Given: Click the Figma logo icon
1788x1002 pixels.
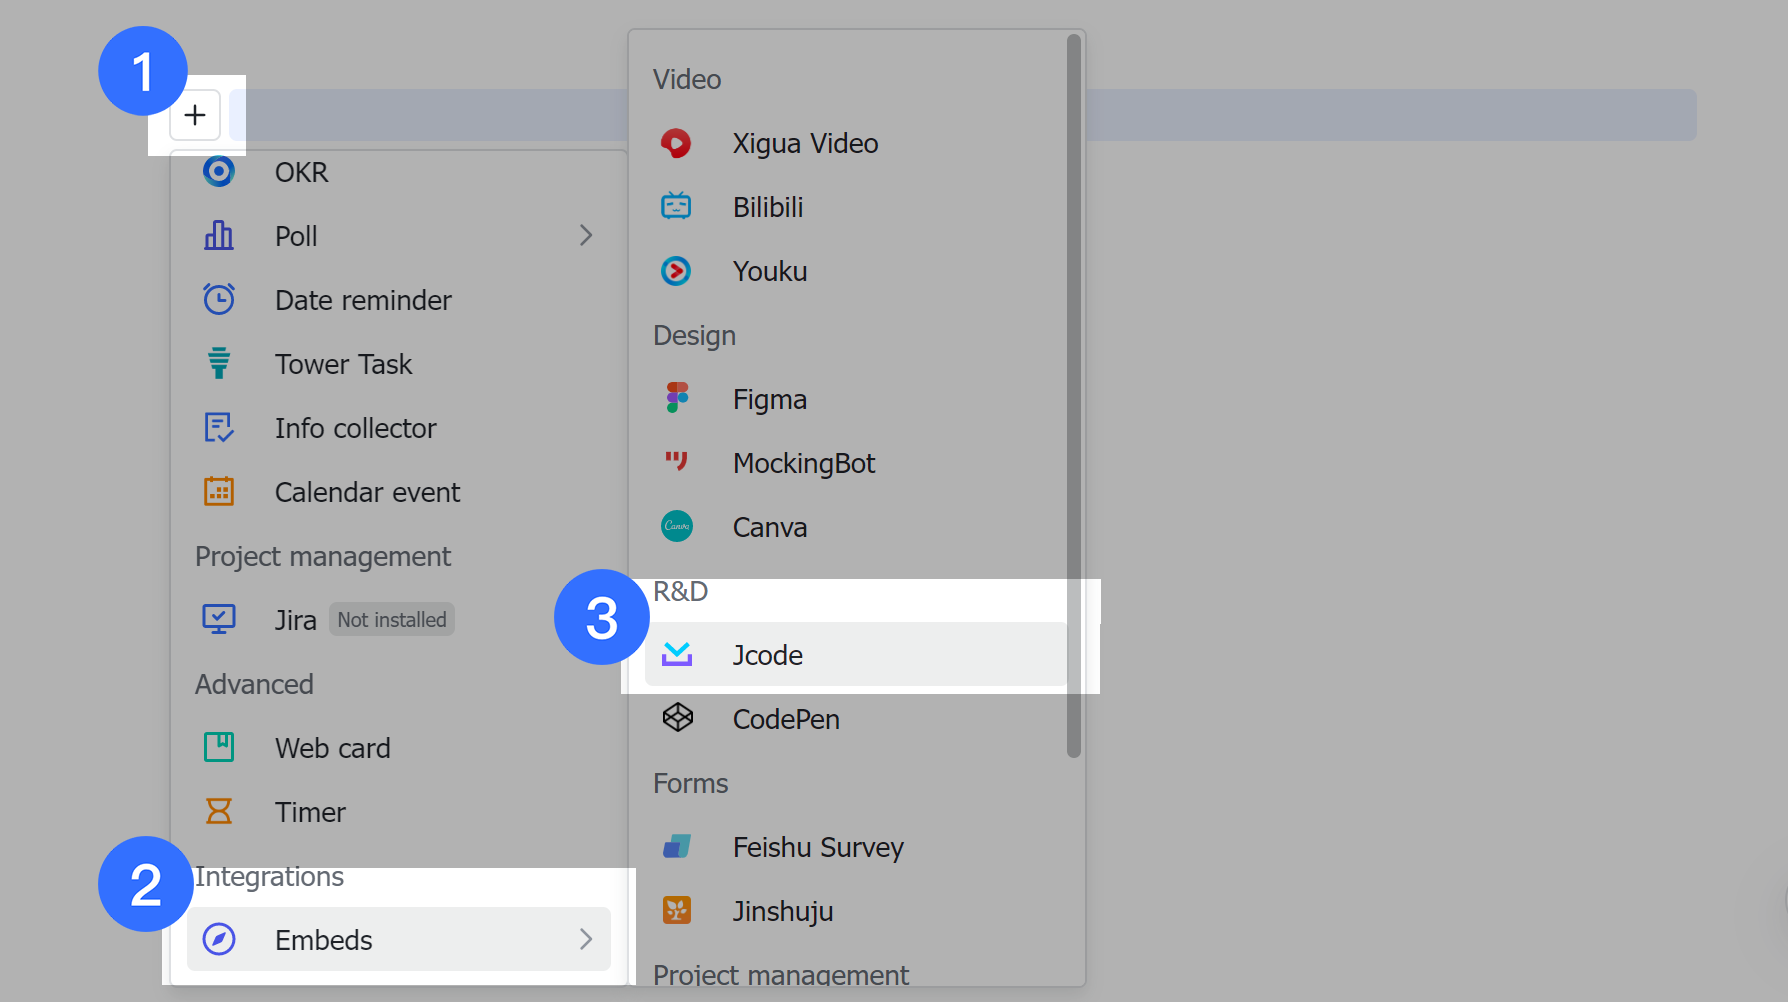Looking at the screenshot, I should [677, 397].
